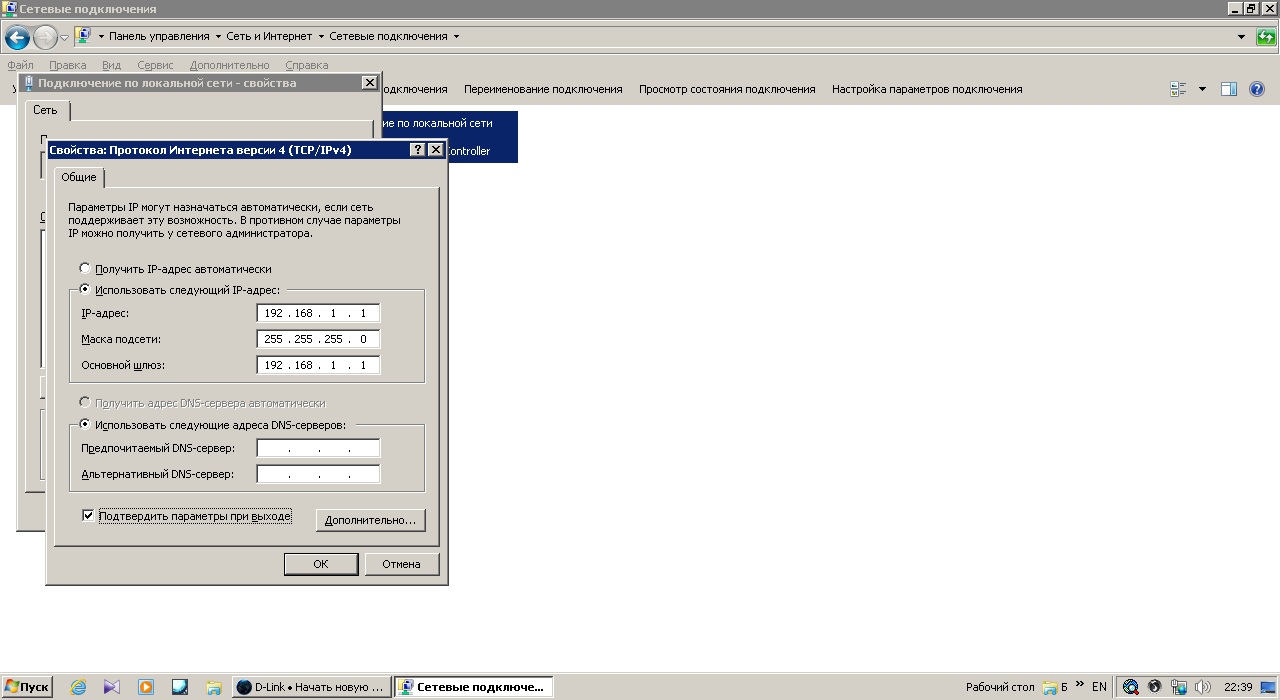Click the 'Предпочитаемый DNS-сервер' input field
The width and height of the screenshot is (1280, 700).
318,448
